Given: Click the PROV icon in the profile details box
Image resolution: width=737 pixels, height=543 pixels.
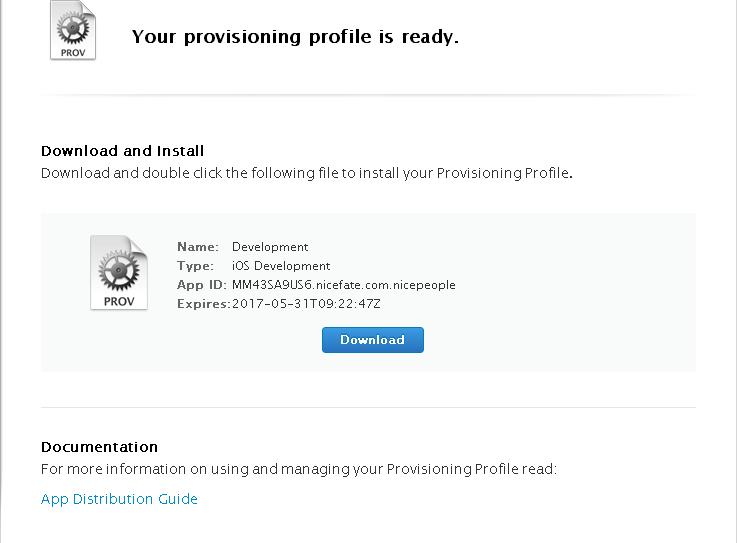Looking at the screenshot, I should [118, 273].
